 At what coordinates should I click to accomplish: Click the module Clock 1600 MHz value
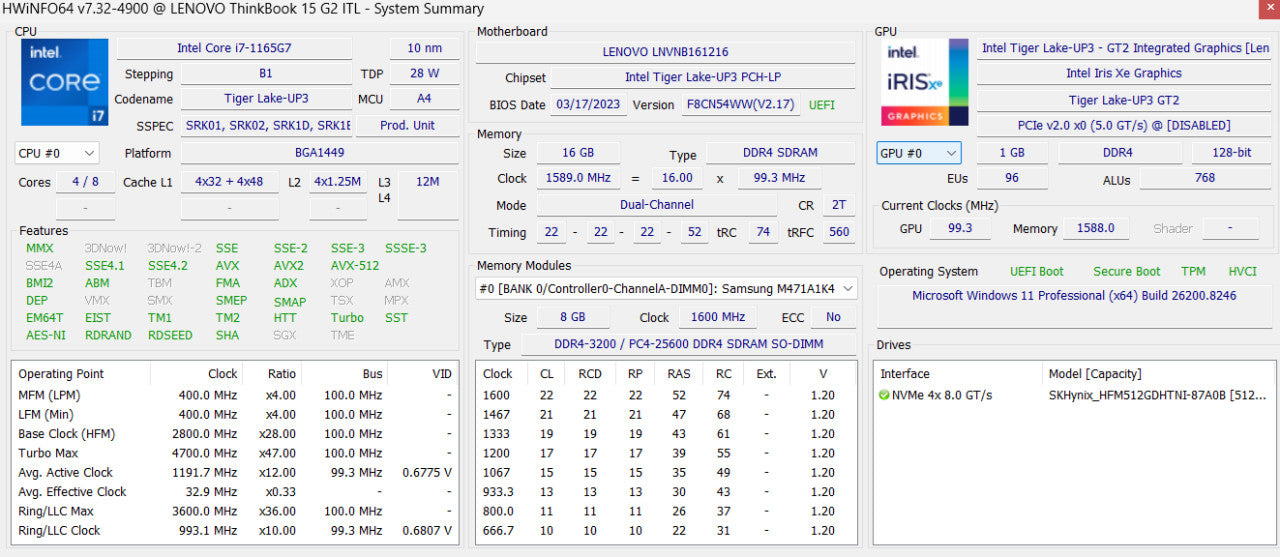point(718,317)
